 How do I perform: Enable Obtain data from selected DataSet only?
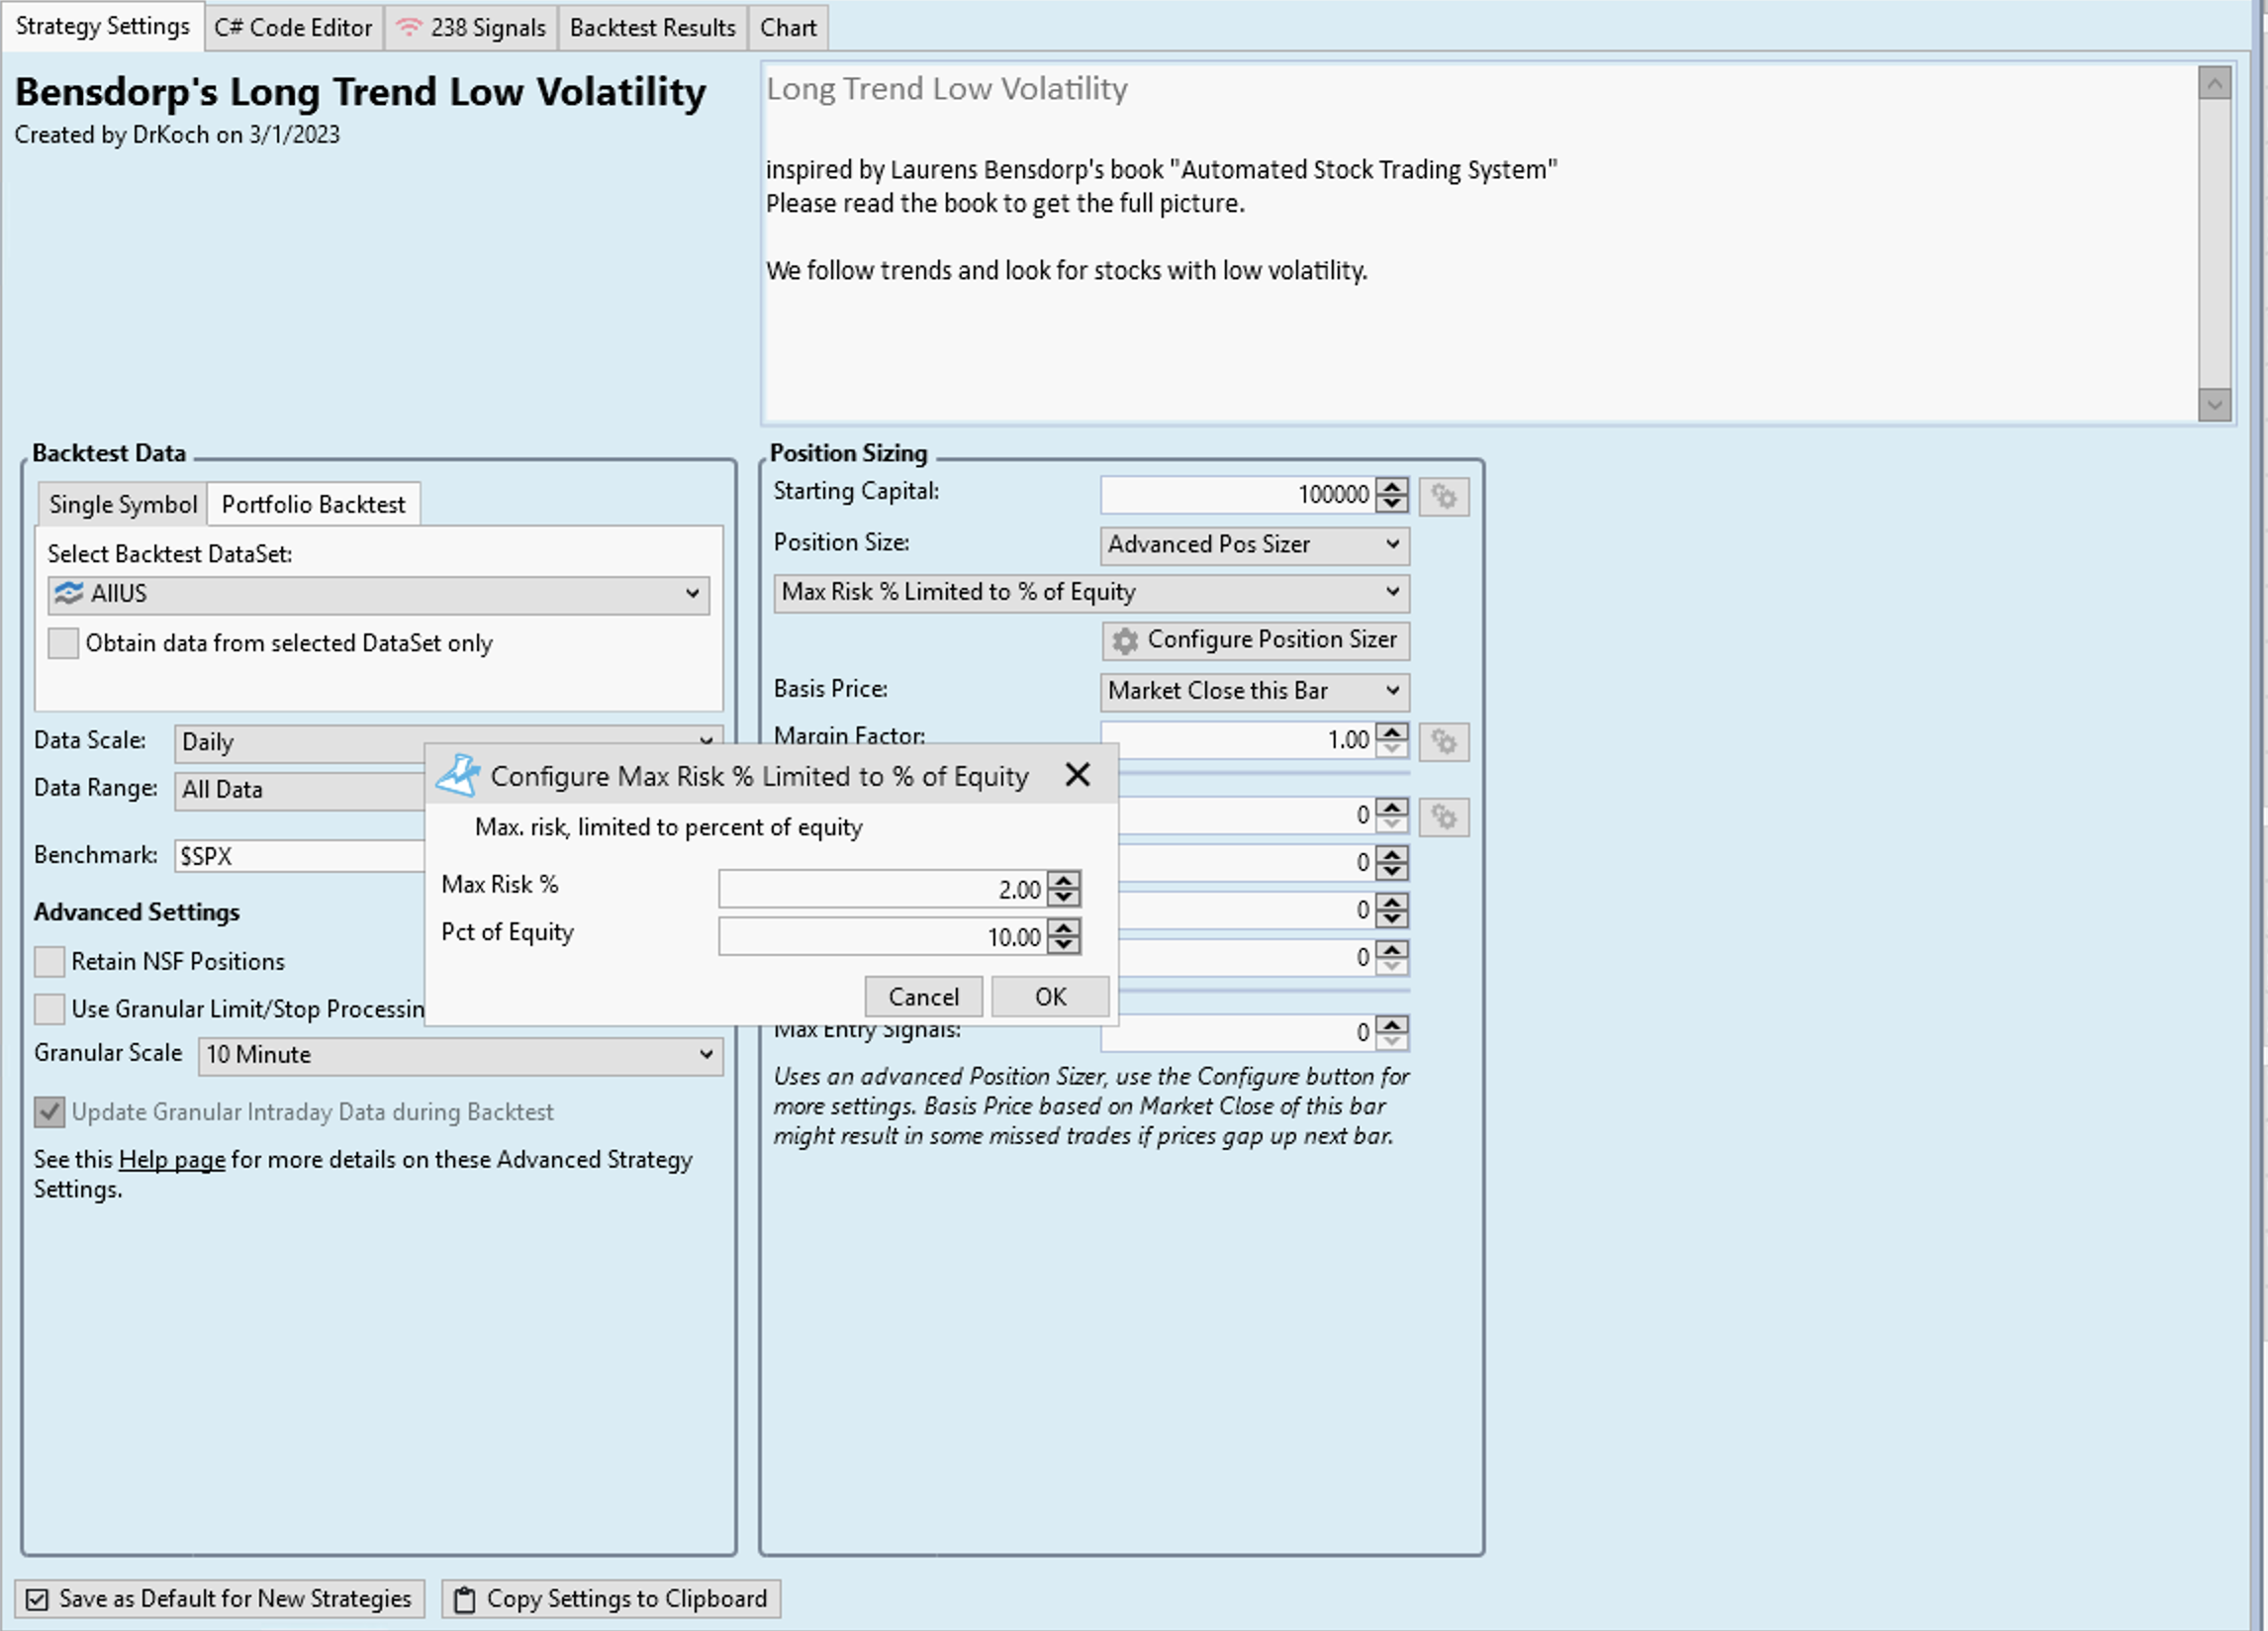[63, 643]
